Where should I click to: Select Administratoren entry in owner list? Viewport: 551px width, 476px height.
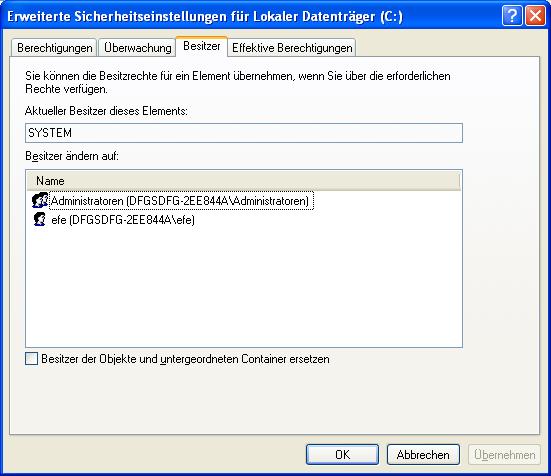coord(181,201)
